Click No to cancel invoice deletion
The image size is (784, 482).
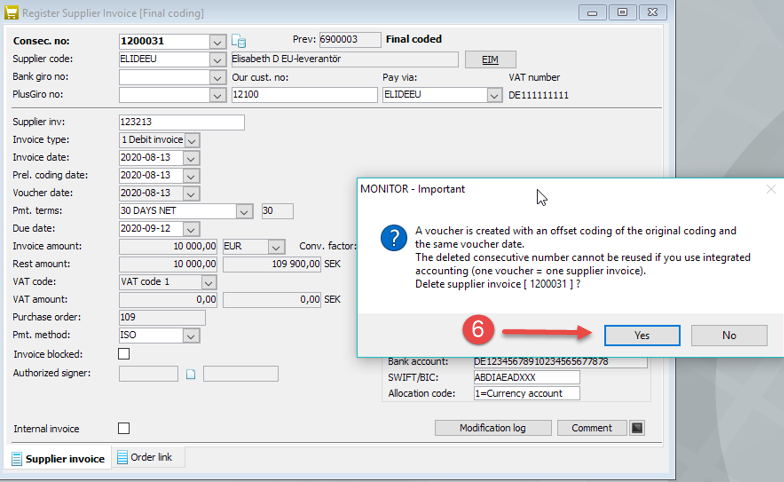[729, 336]
